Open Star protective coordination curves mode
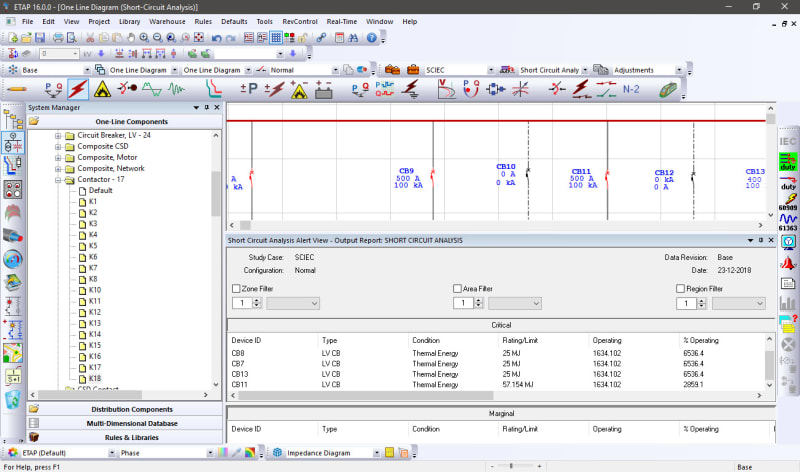This screenshot has height=472, width=800. [x=213, y=89]
